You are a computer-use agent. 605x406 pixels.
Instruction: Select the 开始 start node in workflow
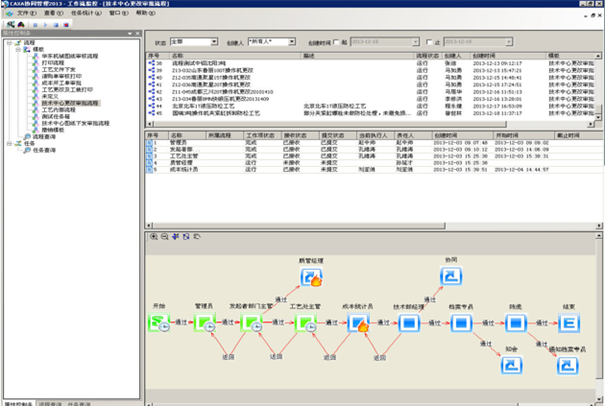(159, 324)
